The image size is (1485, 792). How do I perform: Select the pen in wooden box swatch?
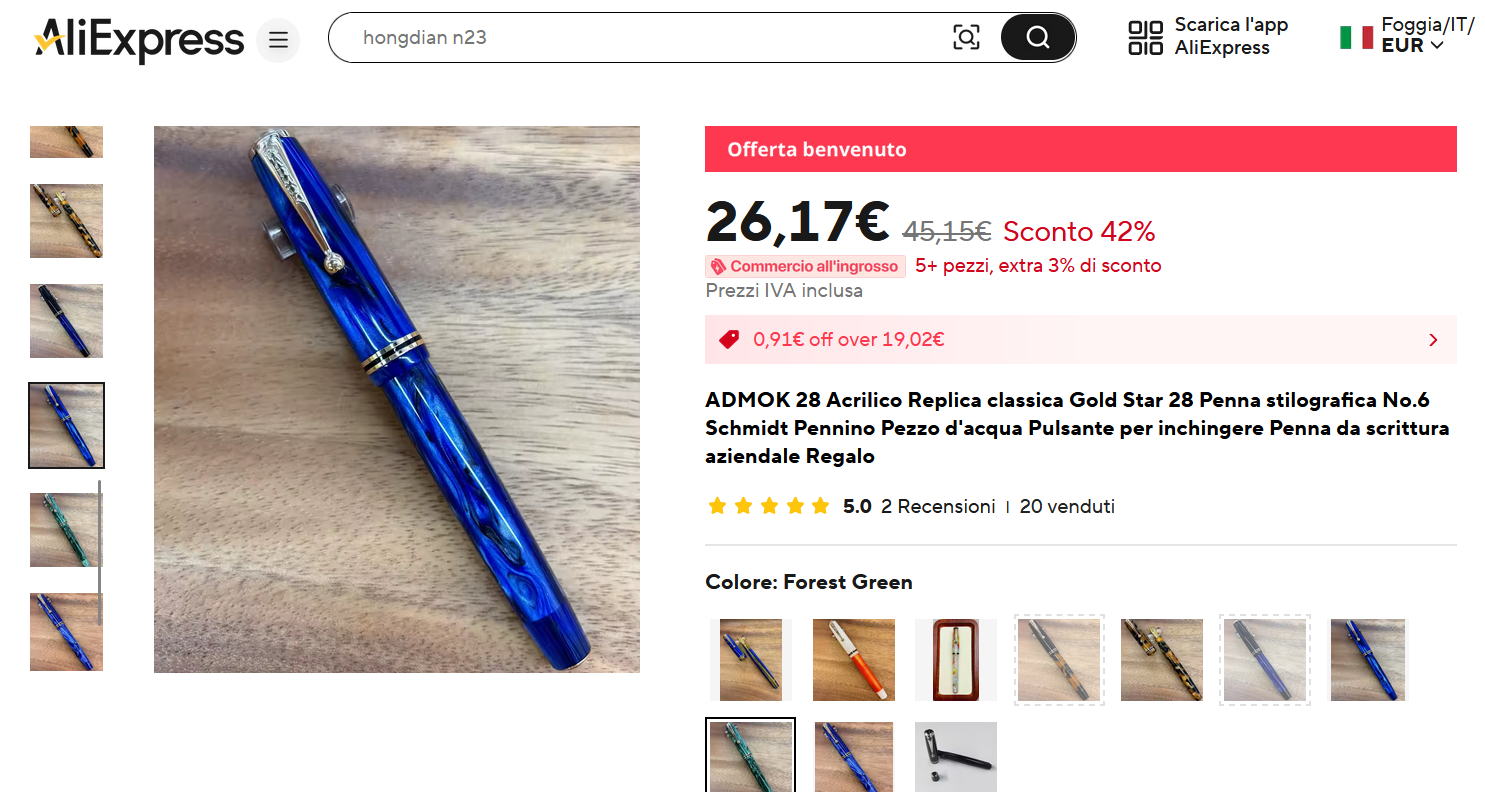[955, 660]
